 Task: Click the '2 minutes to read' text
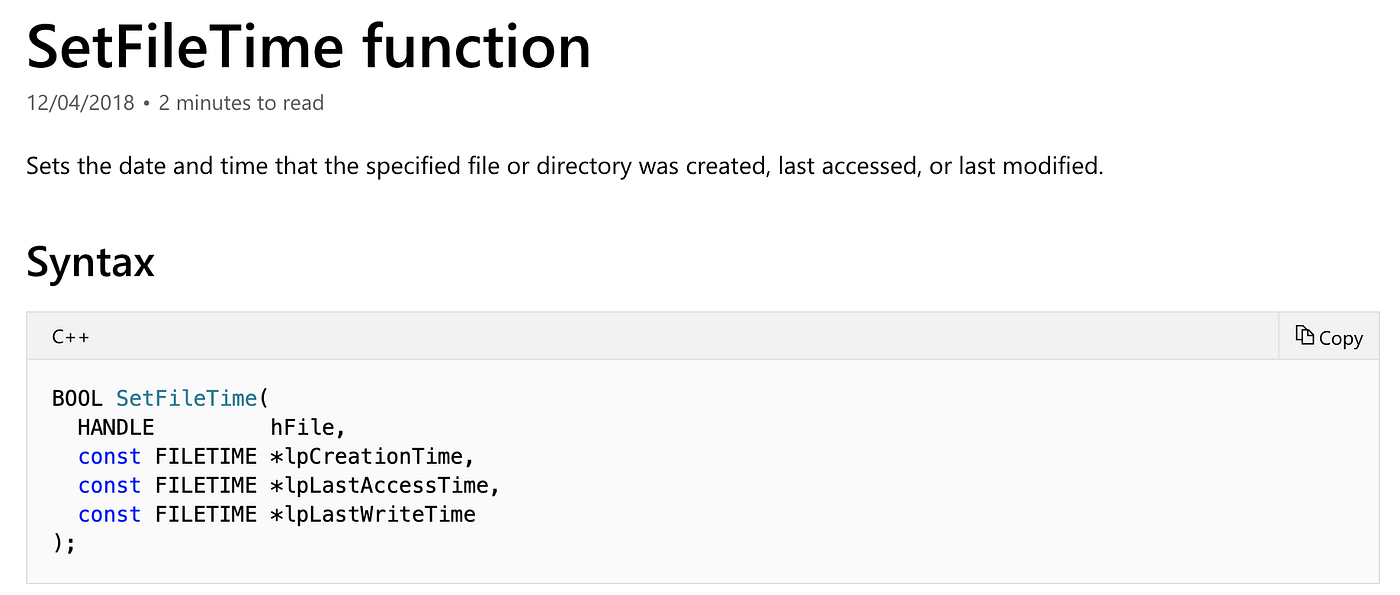coord(241,103)
